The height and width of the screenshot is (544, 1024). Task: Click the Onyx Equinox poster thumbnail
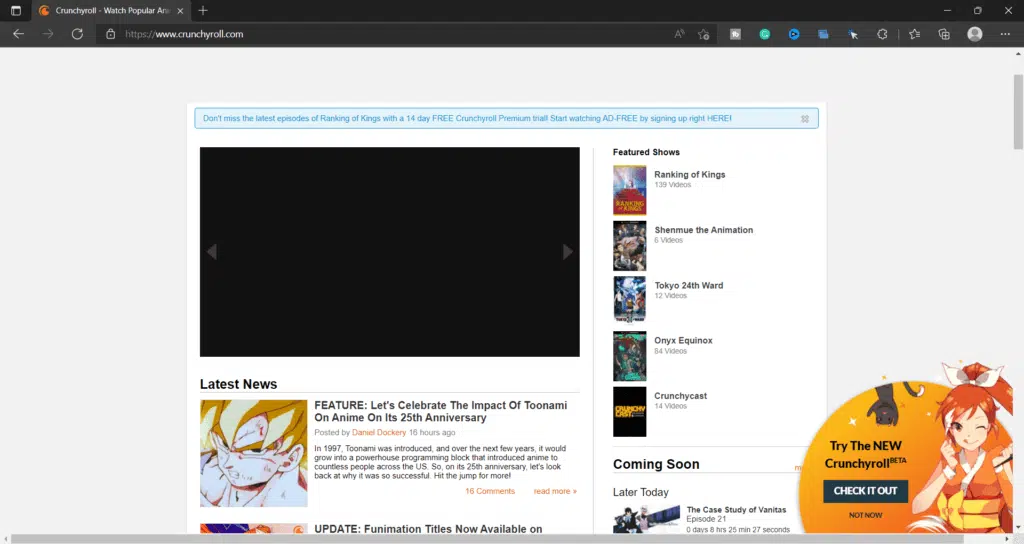coord(630,356)
